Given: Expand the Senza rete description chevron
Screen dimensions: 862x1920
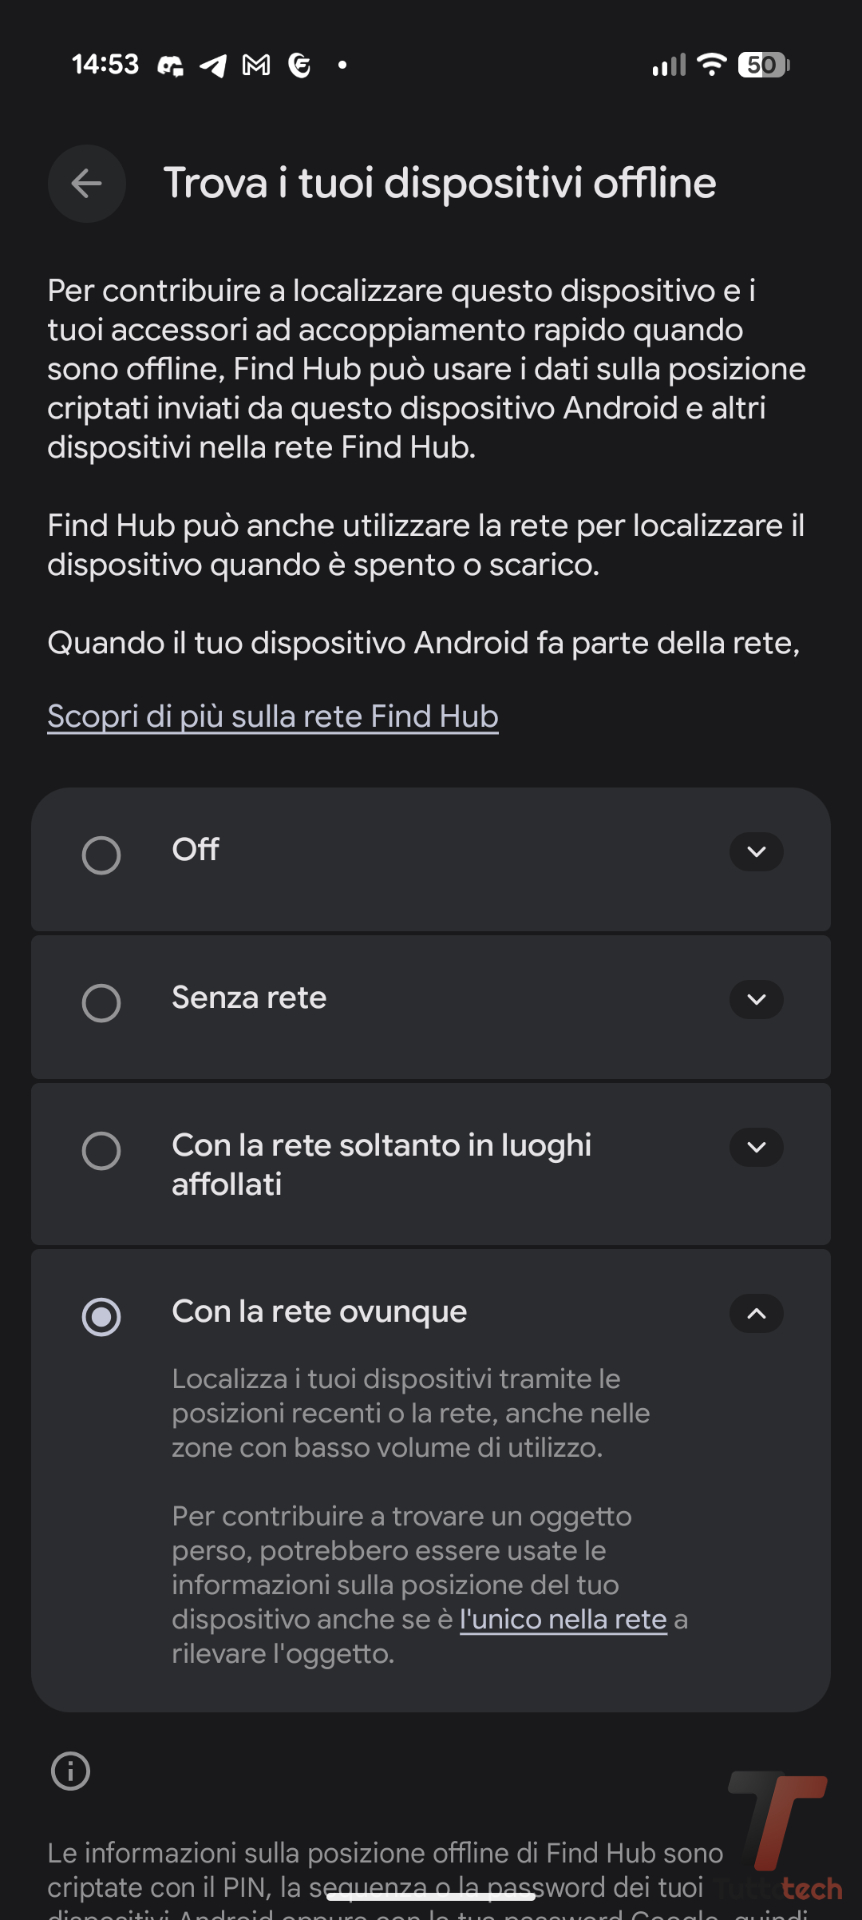Looking at the screenshot, I should point(756,1000).
